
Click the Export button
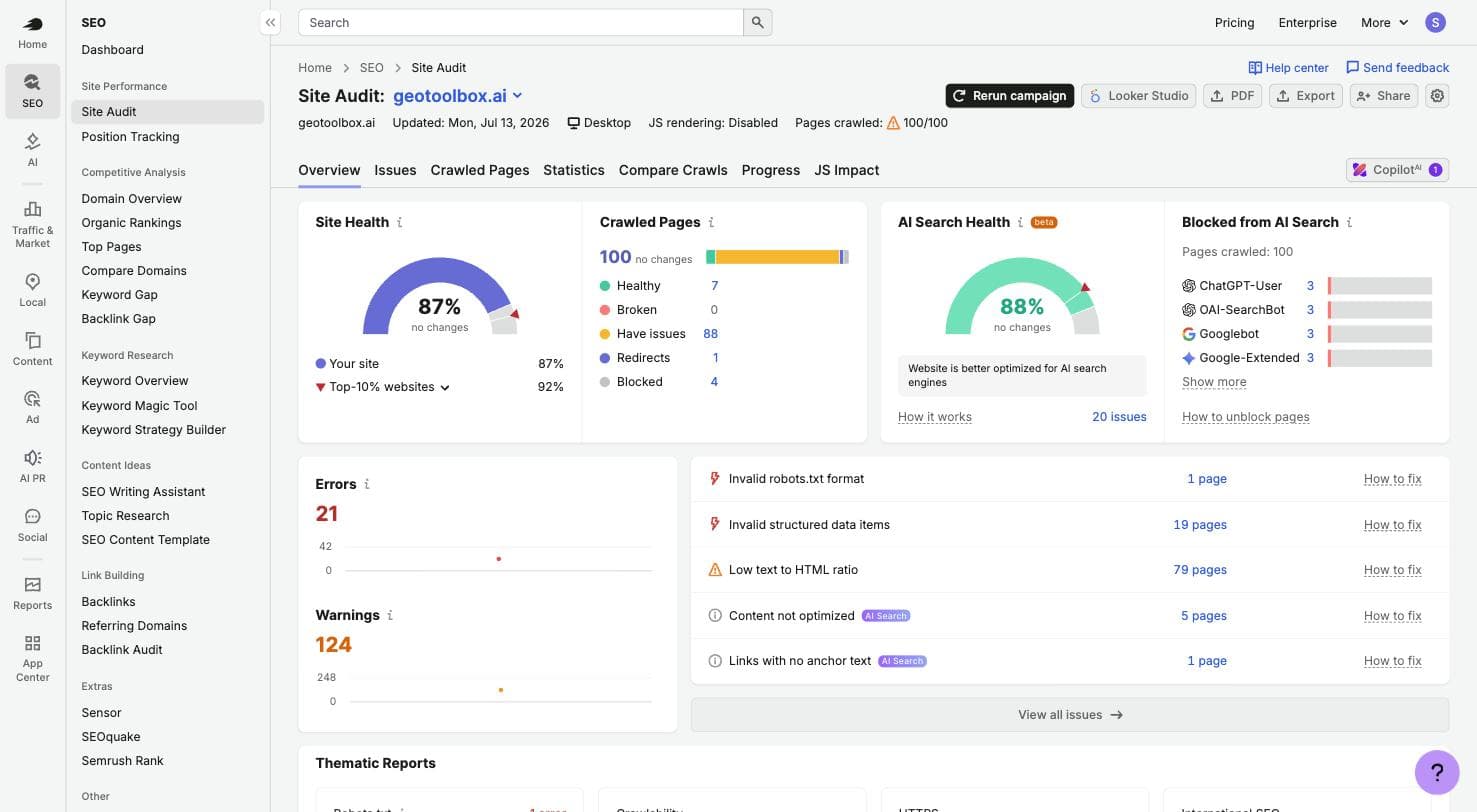[1305, 96]
